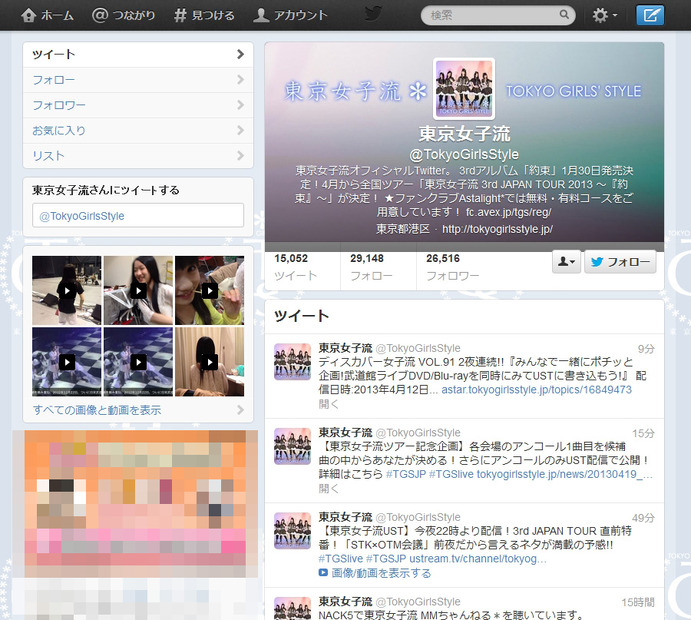This screenshot has height=620, width=691.
Task: Click the #TGSlive hashtag in 49分 tweet
Action: pyautogui.click(x=341, y=559)
